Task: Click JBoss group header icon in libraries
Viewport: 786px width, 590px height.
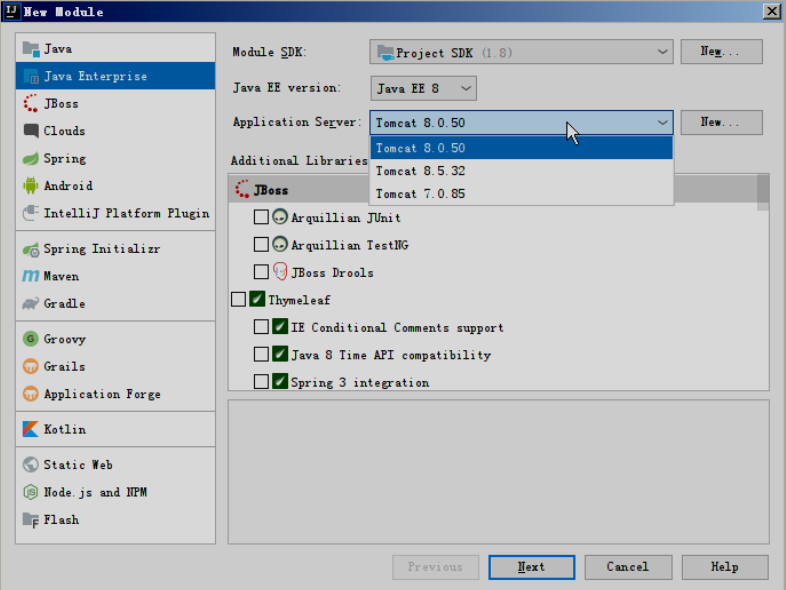Action: [243, 189]
